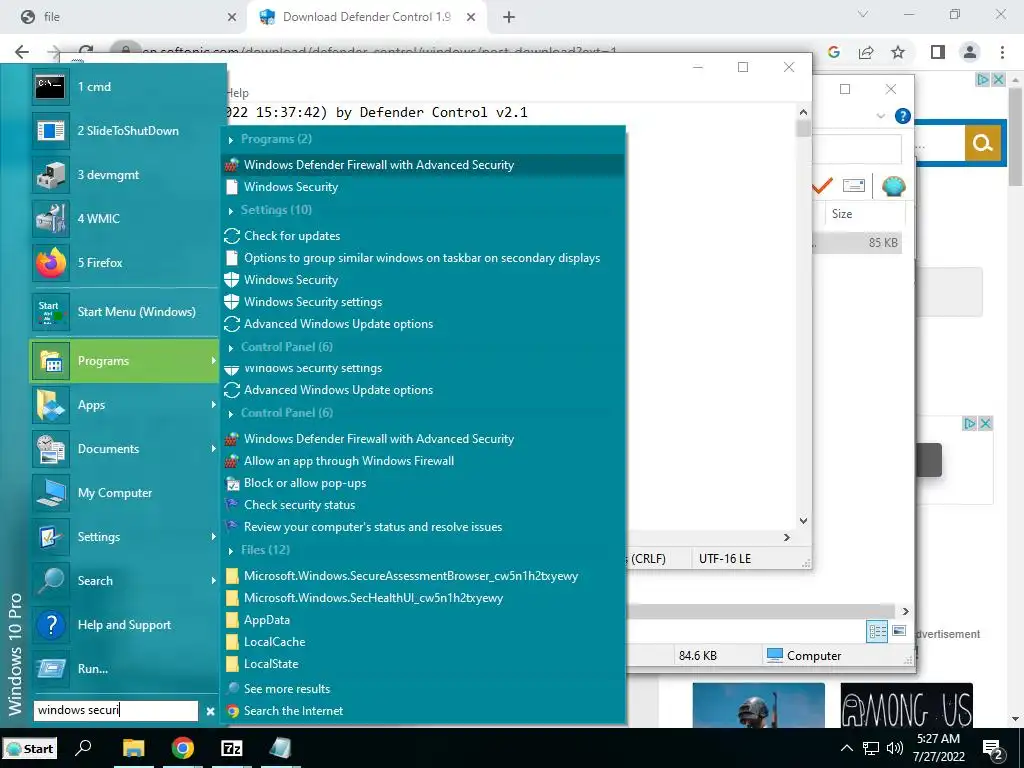The height and width of the screenshot is (768, 1024).
Task: Open 7-Zip help question mark icon
Action: pyautogui.click(x=903, y=116)
